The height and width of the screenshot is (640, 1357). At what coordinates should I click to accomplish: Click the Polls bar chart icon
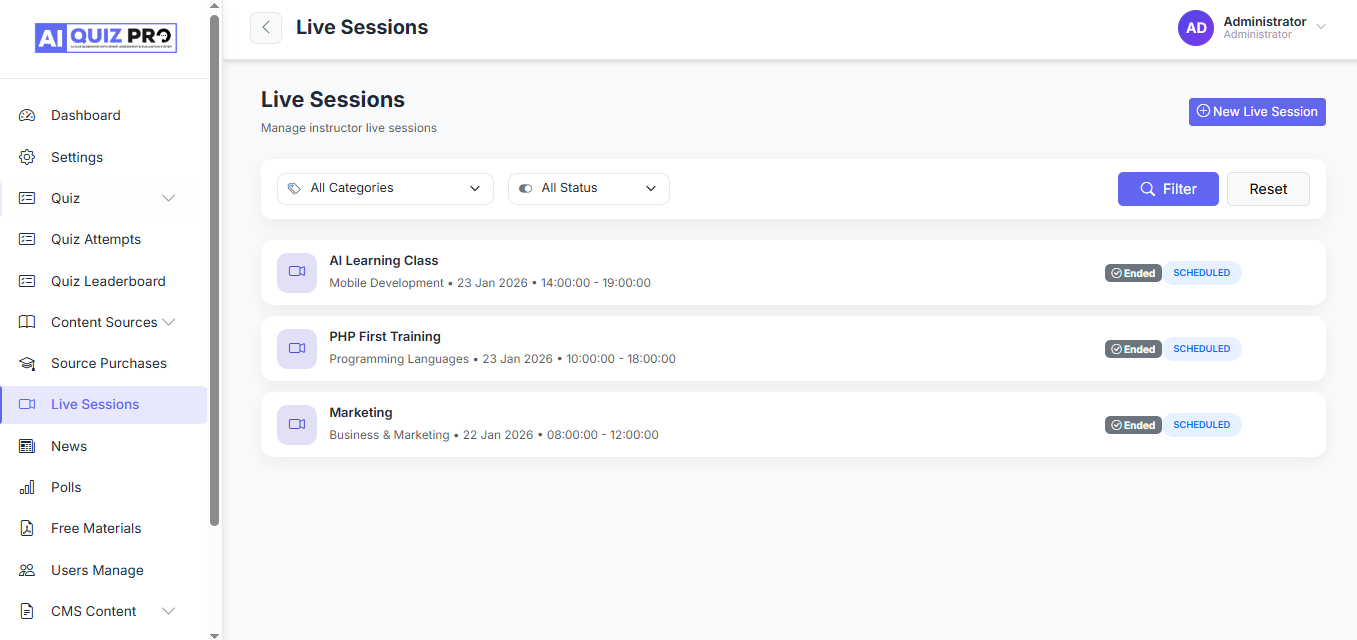[27, 487]
